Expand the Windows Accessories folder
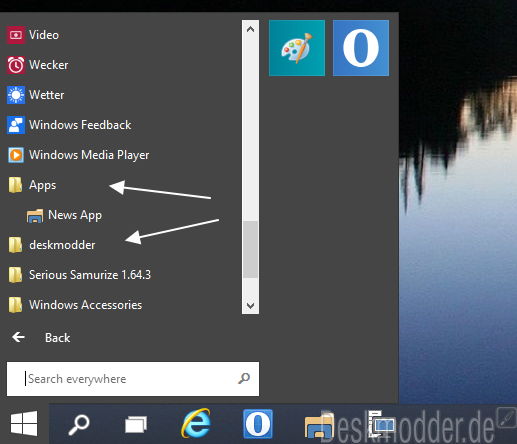517x444 pixels. coord(75,305)
